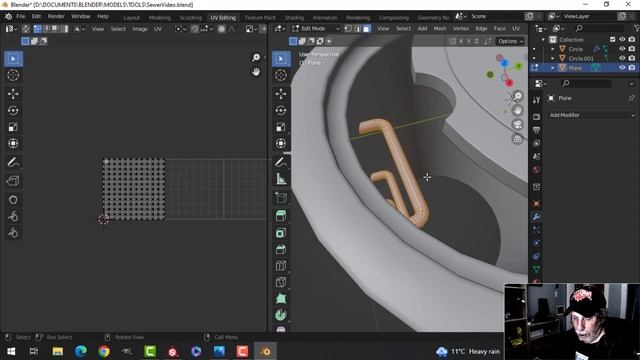Select the Measure tool in 3D viewport
Viewport: 640px width, 360px height.
tap(281, 179)
